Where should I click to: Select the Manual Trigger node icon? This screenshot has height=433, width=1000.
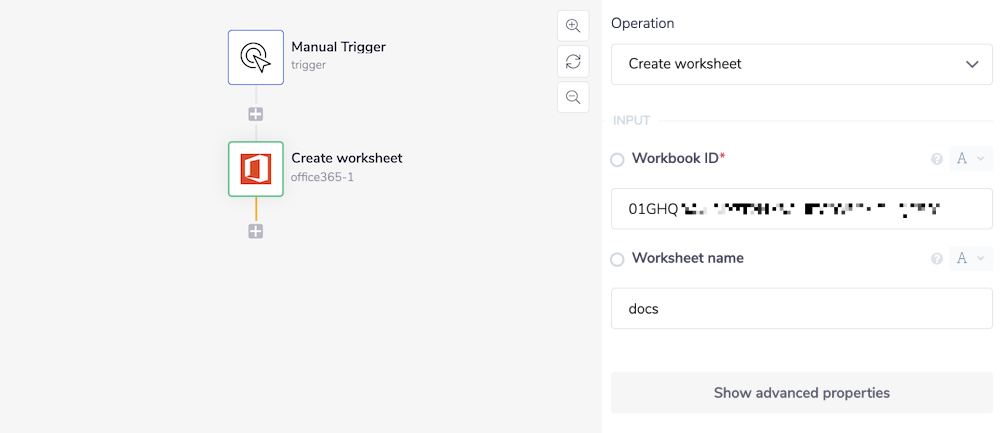256,57
